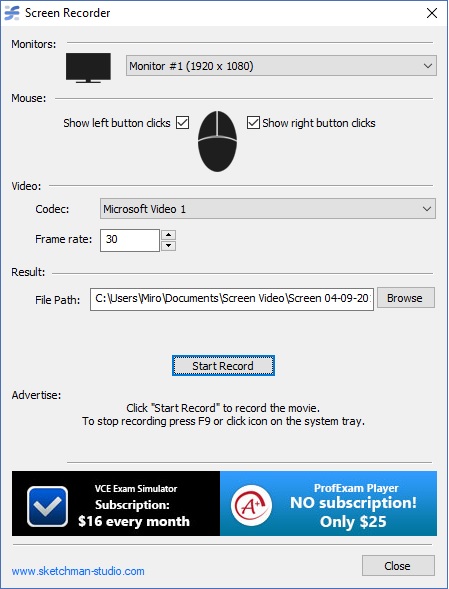The width and height of the screenshot is (449, 589).
Task: Click into the Frame rate value field
Action: coord(130,240)
